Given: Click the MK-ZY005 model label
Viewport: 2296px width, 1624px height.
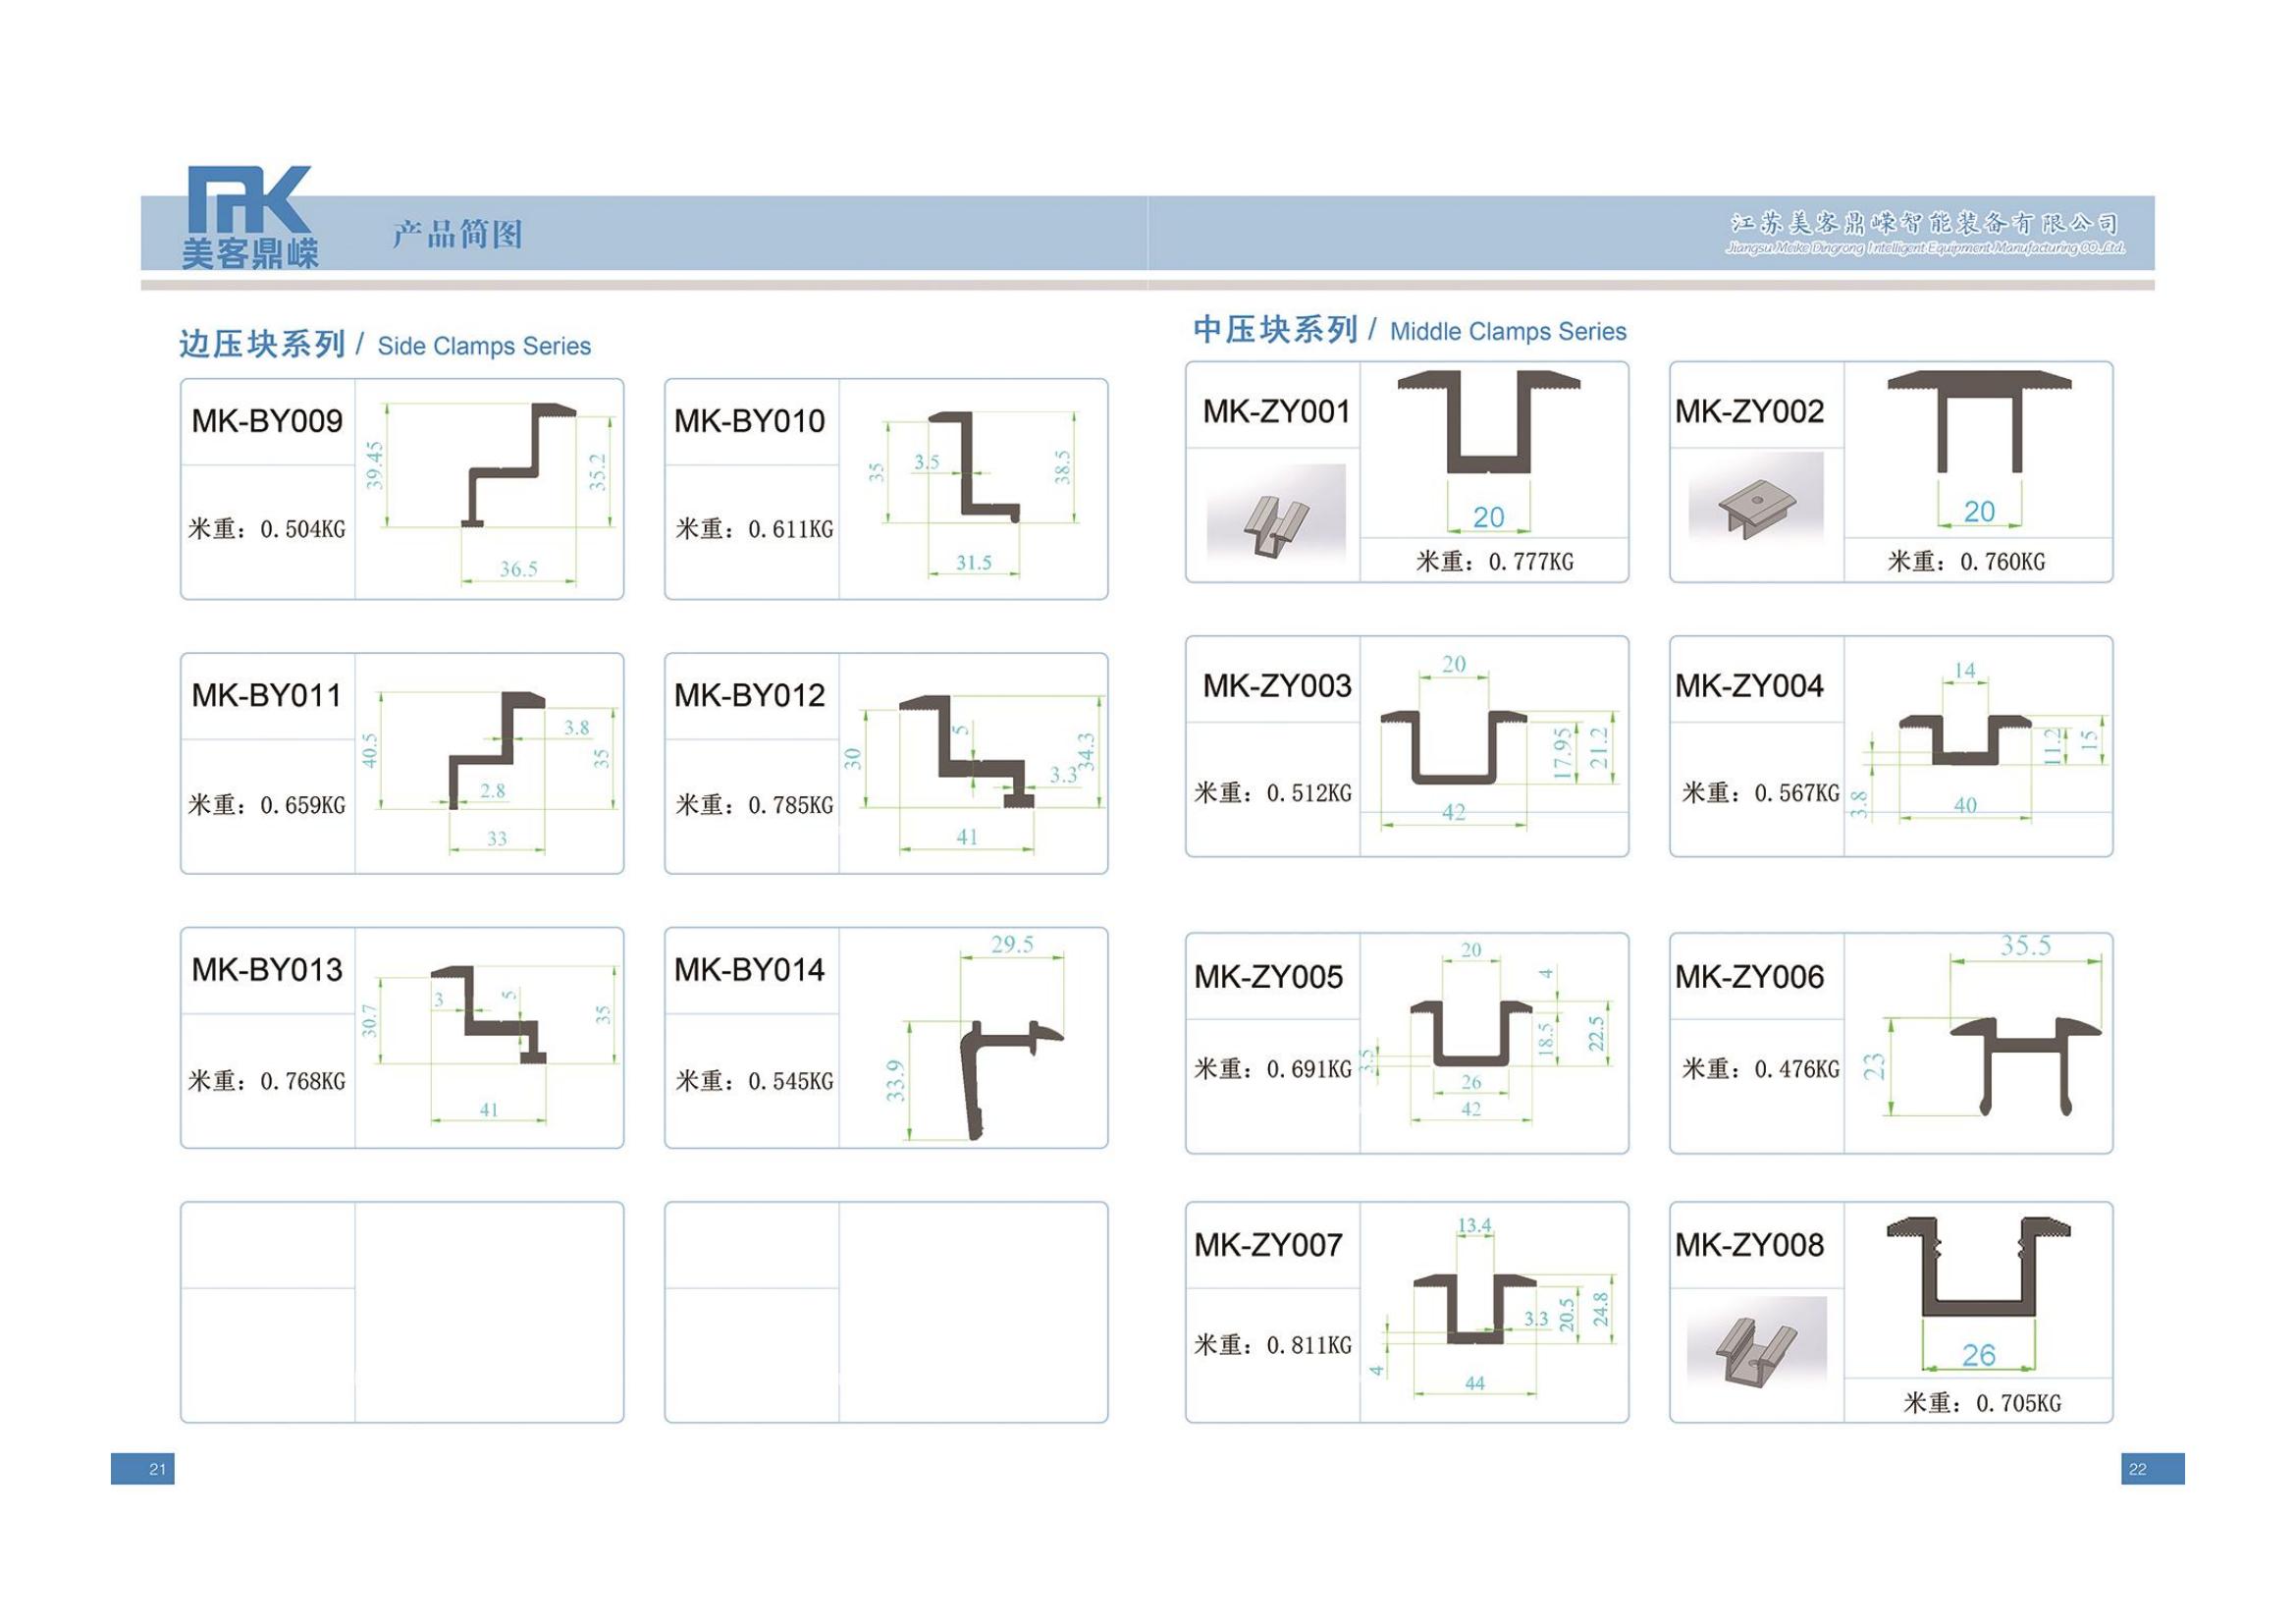Looking at the screenshot, I should (x=1268, y=976).
